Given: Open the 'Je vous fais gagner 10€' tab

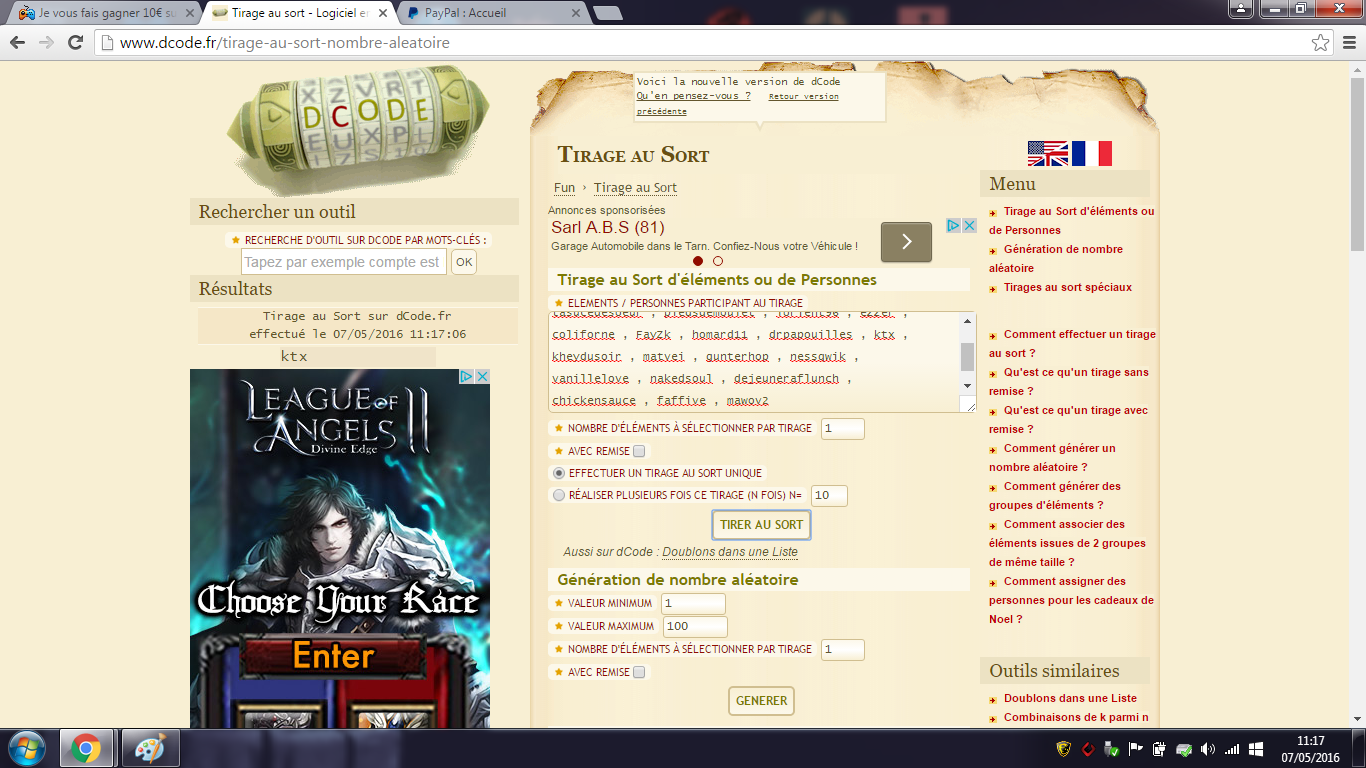Looking at the screenshot, I should click(x=100, y=13).
